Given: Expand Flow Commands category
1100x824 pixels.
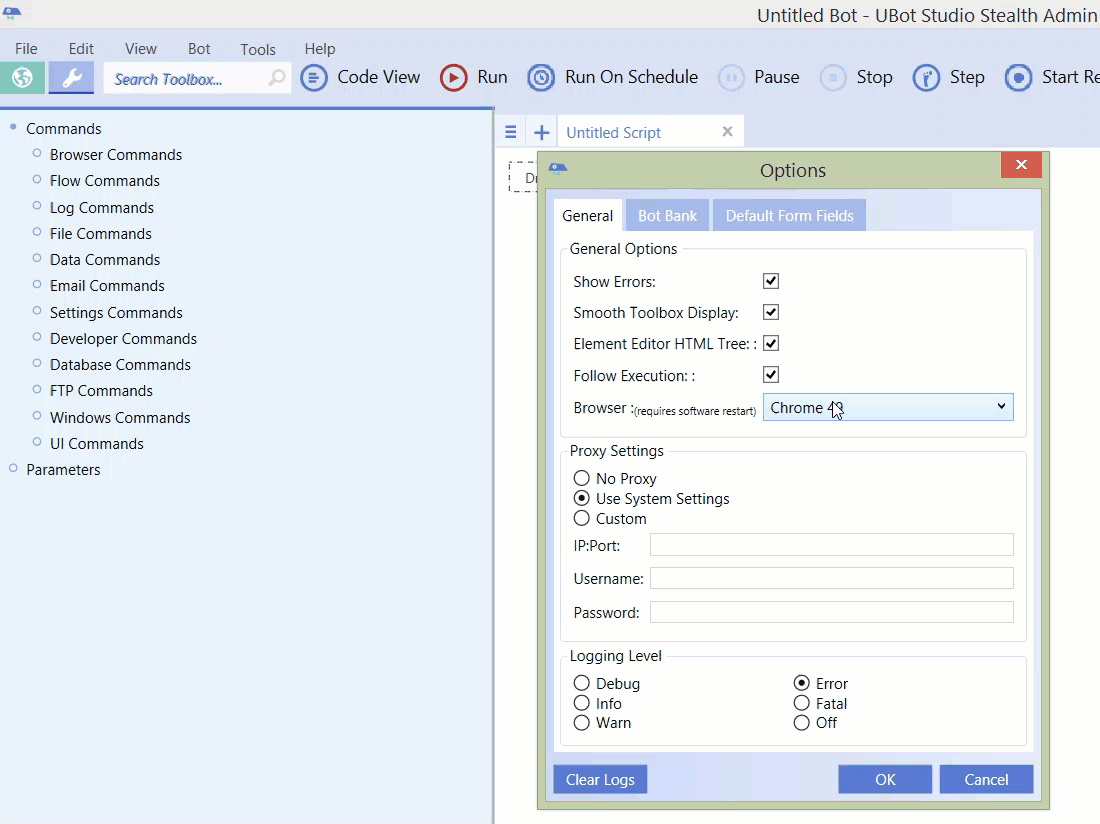Looking at the screenshot, I should click(37, 180).
